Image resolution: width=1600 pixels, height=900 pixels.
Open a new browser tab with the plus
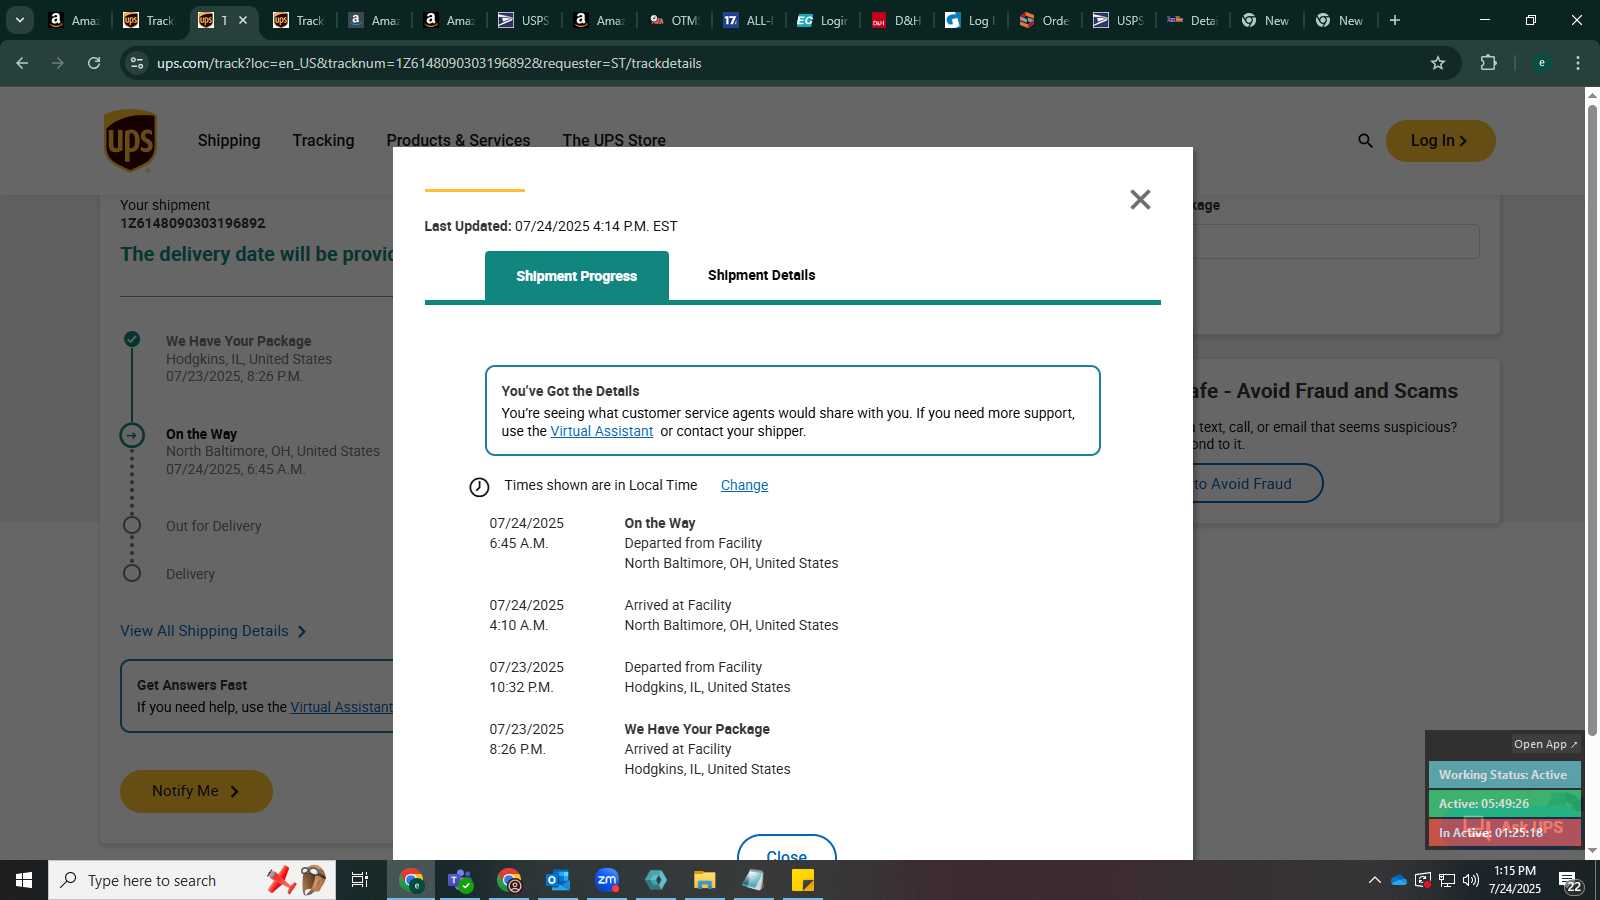pyautogui.click(x=1395, y=20)
